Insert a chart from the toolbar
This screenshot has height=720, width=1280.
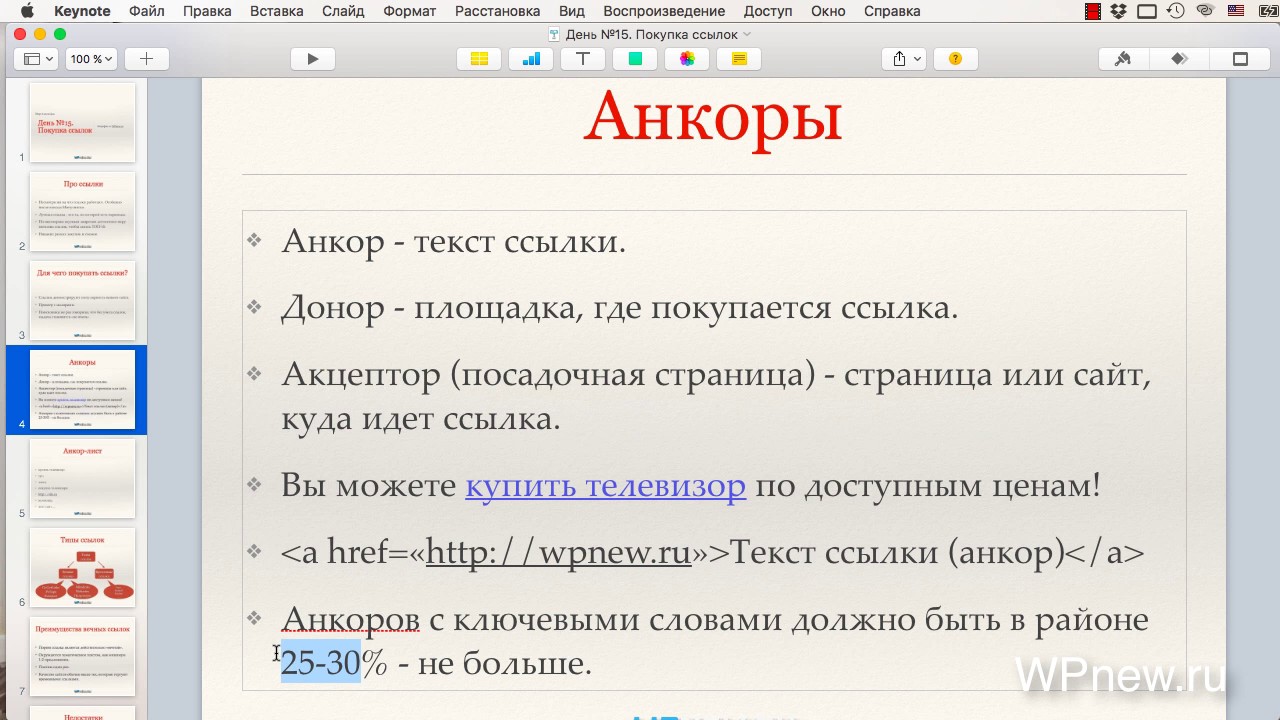coord(531,59)
